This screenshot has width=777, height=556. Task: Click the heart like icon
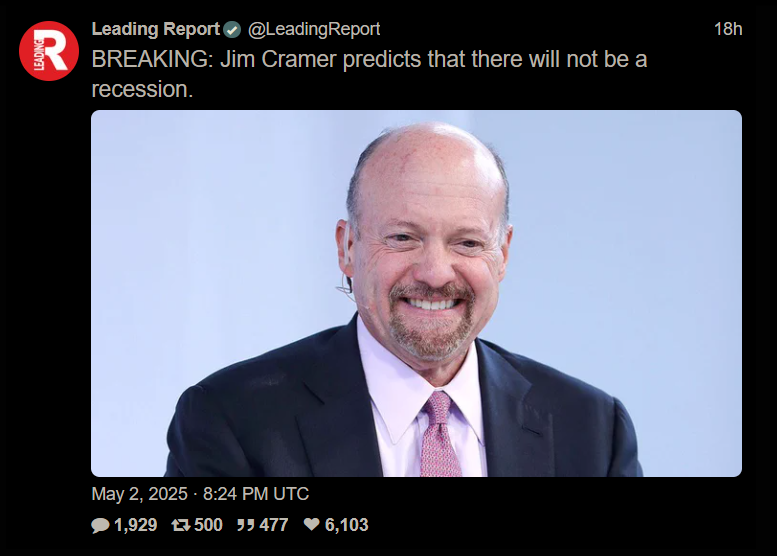[x=312, y=524]
